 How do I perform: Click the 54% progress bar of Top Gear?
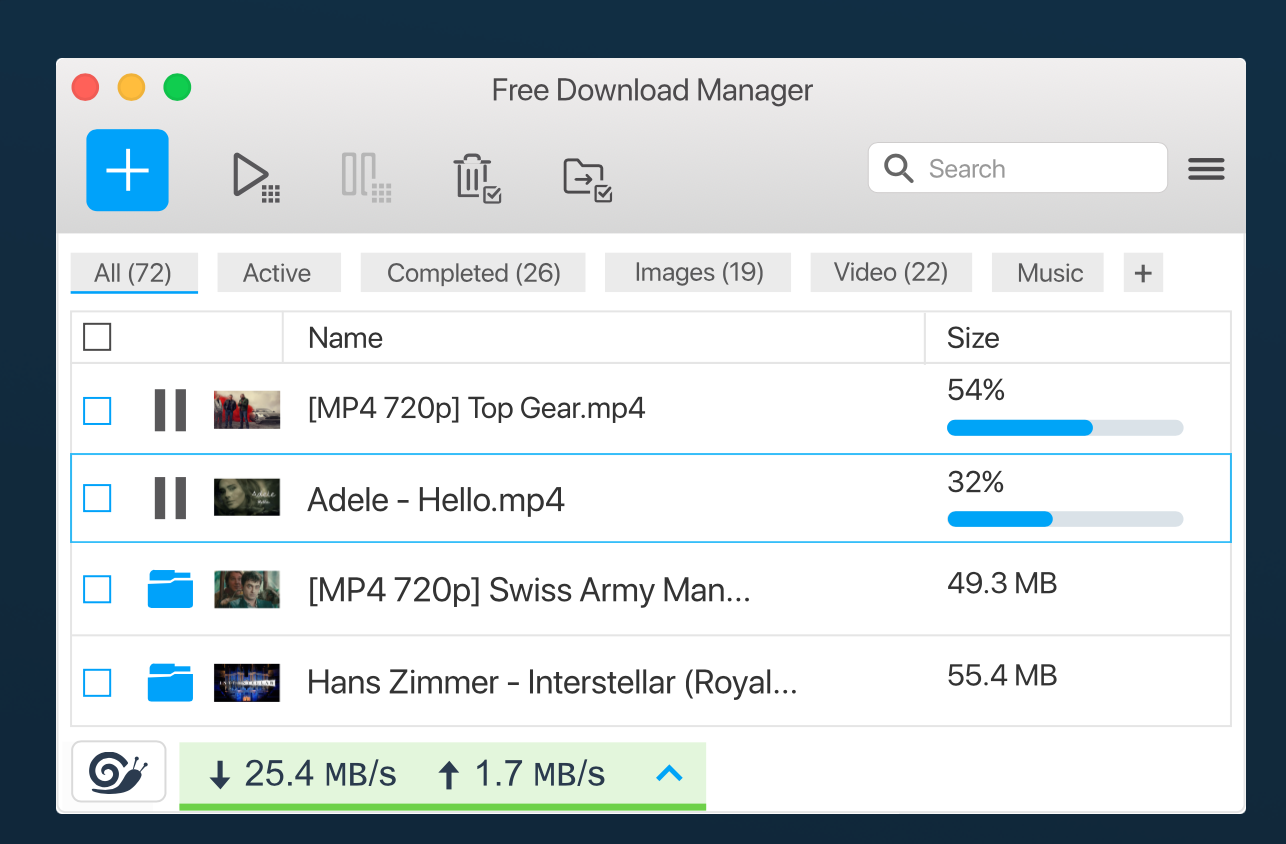click(x=1065, y=428)
